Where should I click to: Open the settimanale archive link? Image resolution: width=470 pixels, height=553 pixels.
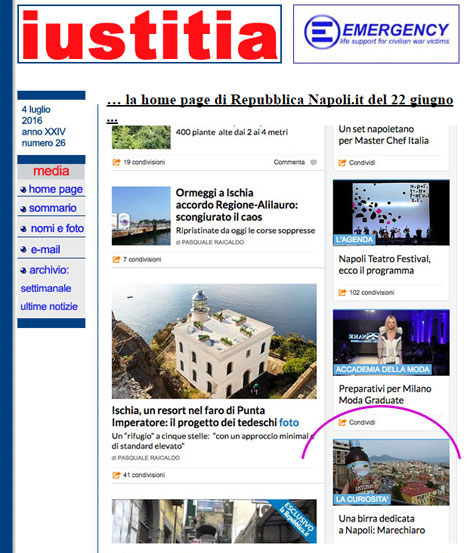tap(46, 288)
